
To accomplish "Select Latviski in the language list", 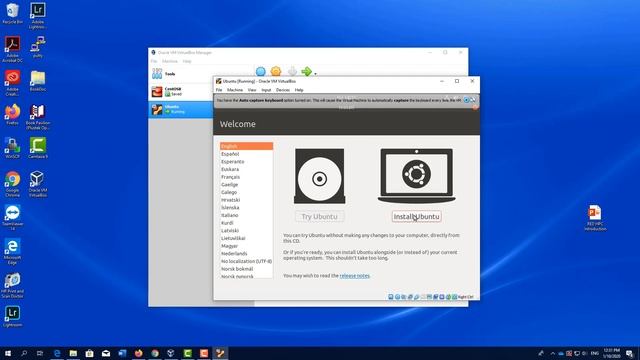I will click(246, 231).
